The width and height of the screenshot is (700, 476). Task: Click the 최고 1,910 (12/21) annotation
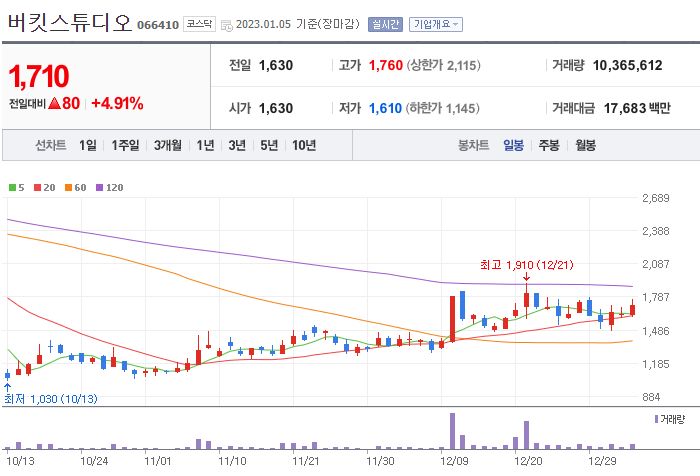pyautogui.click(x=527, y=265)
